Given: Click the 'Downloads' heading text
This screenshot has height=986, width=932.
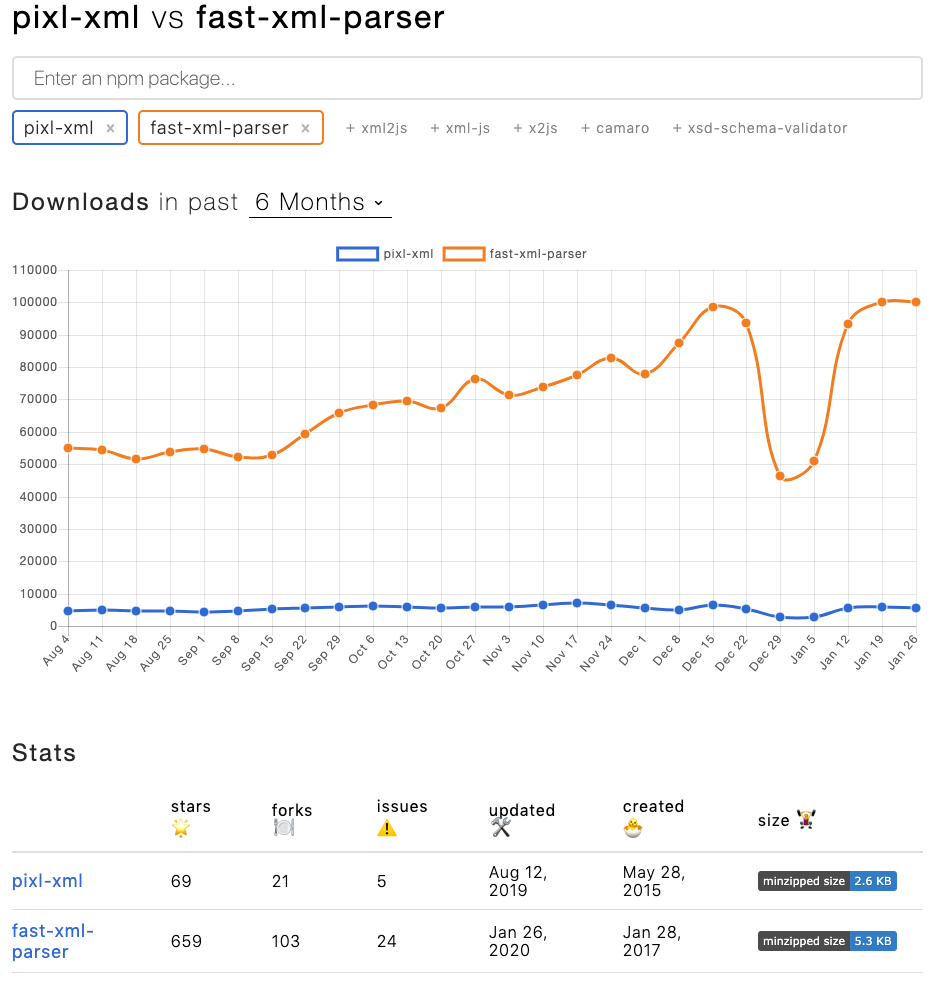Looking at the screenshot, I should (x=80, y=202).
